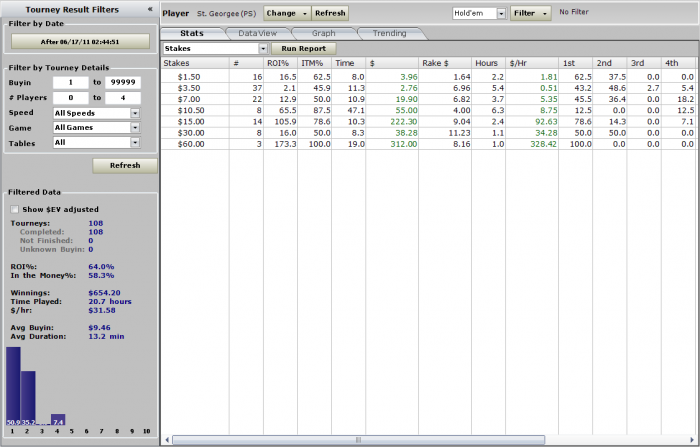
Task: Click the # Players minimum field
Action: tap(71, 98)
